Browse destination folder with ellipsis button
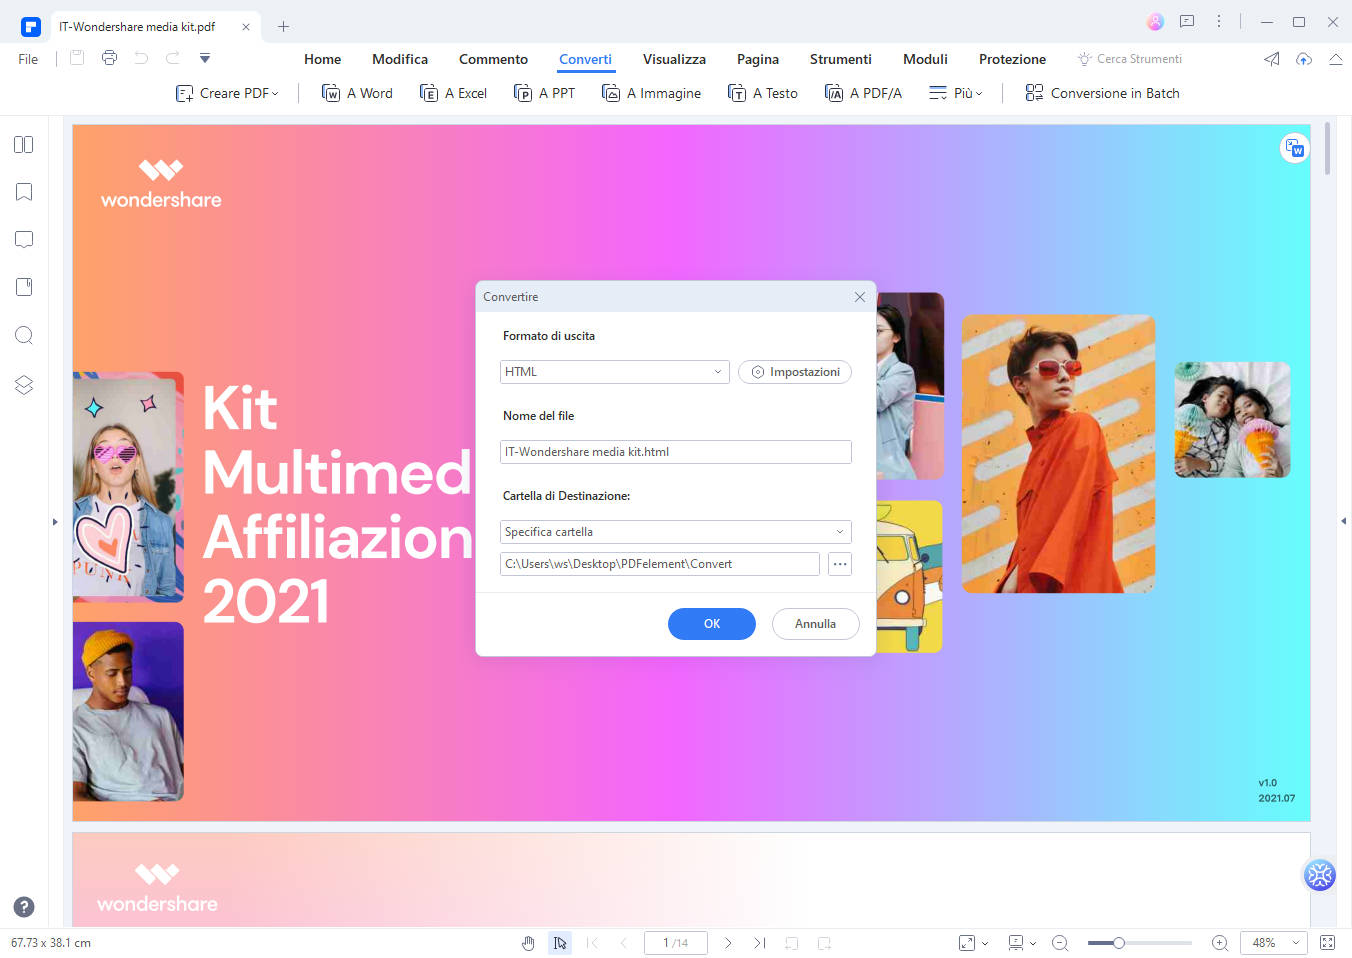1352x958 pixels. pos(840,564)
